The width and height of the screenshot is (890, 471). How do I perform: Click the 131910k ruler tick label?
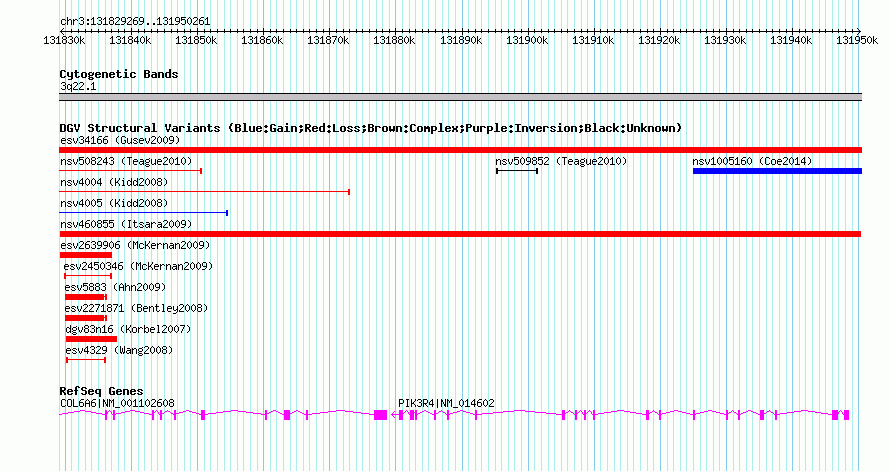pos(593,40)
